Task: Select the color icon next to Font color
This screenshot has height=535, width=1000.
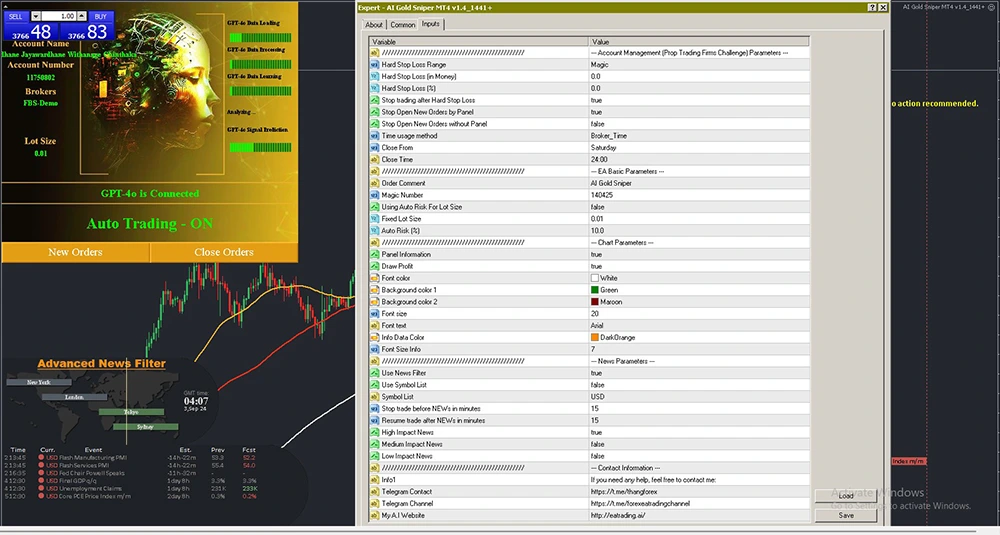Action: pos(375,278)
